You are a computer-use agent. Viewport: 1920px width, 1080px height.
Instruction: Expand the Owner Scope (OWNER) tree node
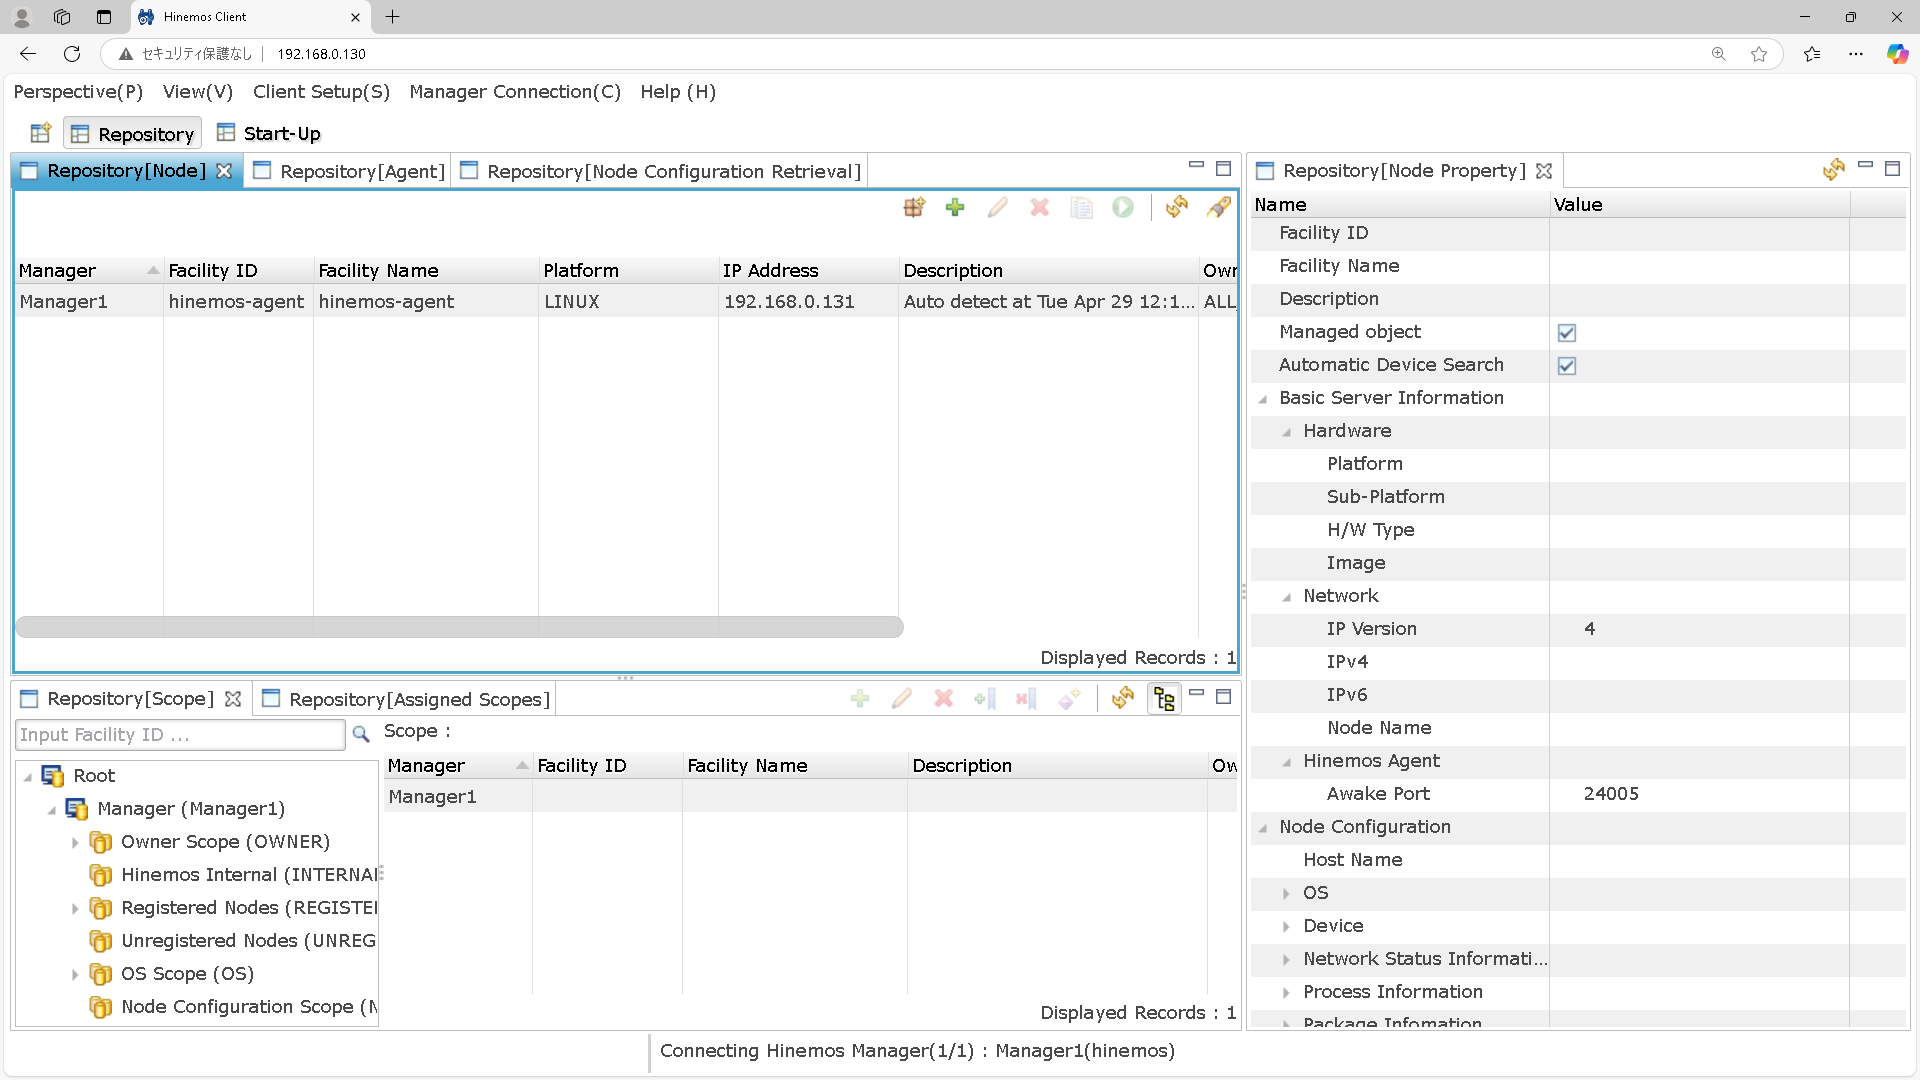[75, 842]
